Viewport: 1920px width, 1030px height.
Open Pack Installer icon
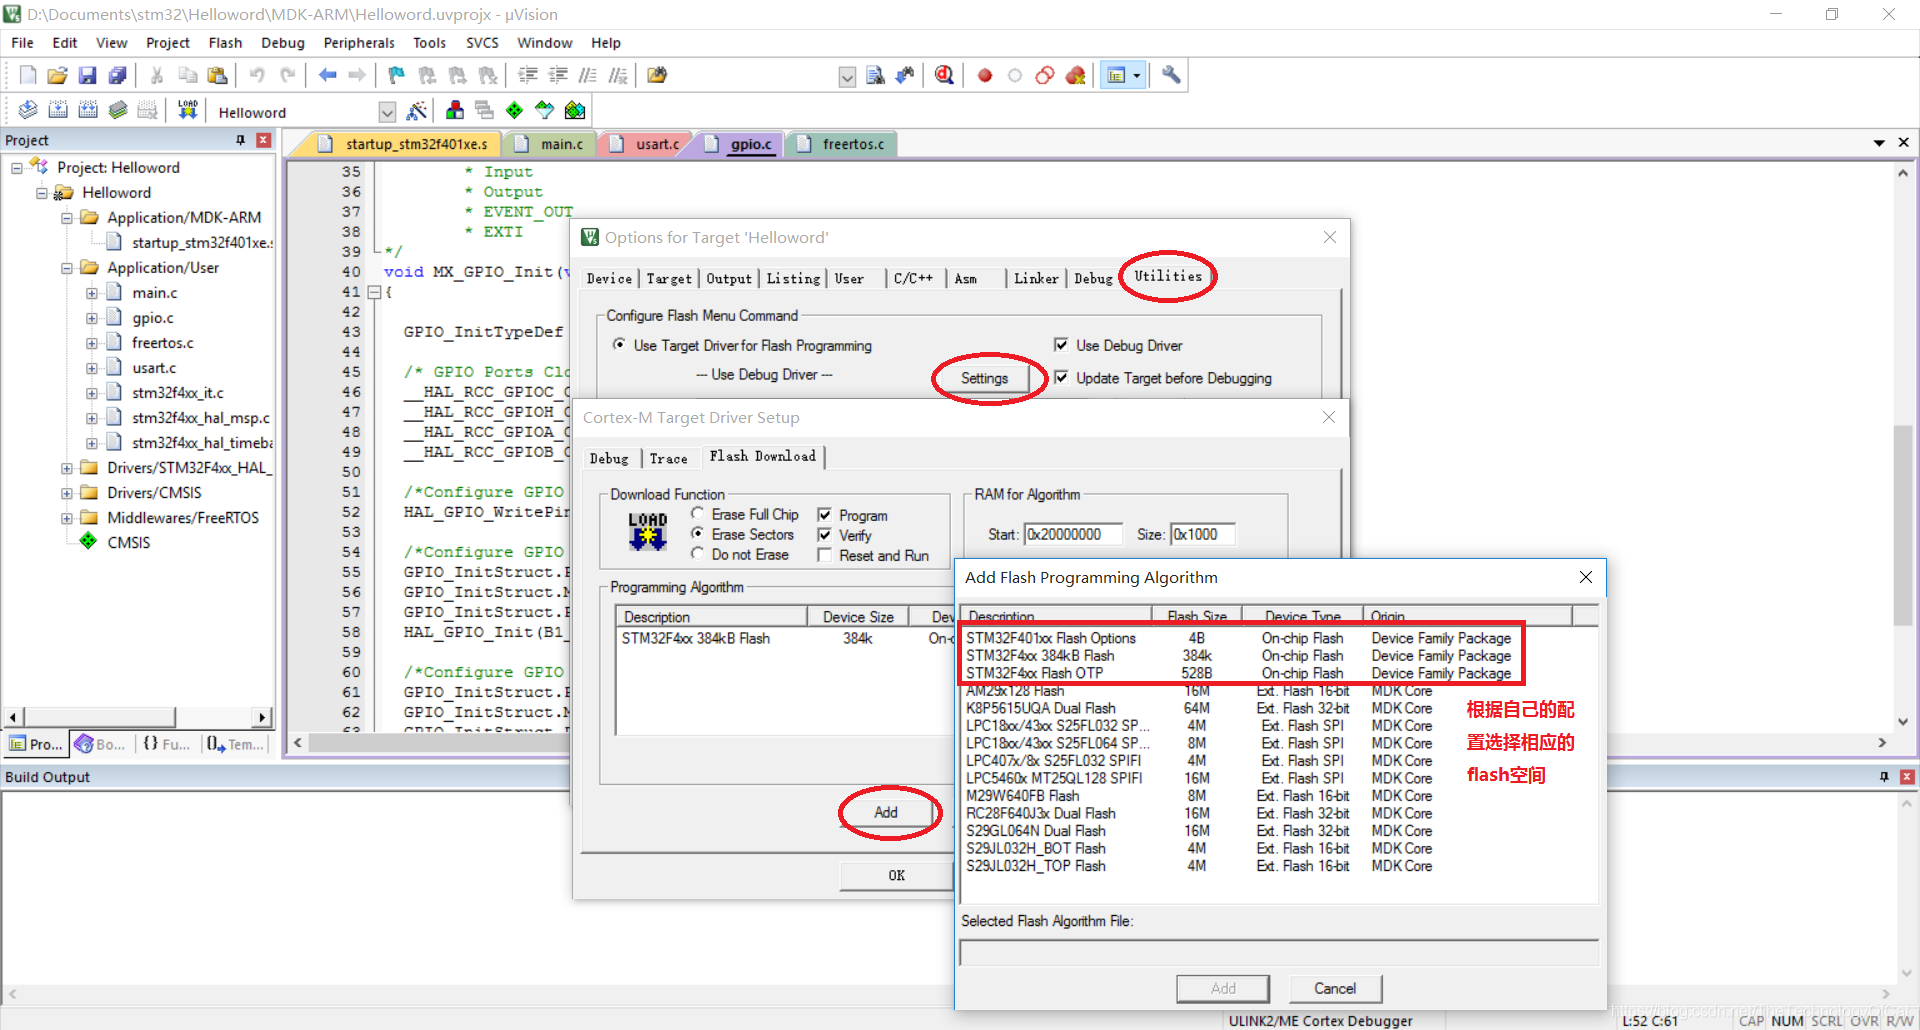[x=575, y=110]
